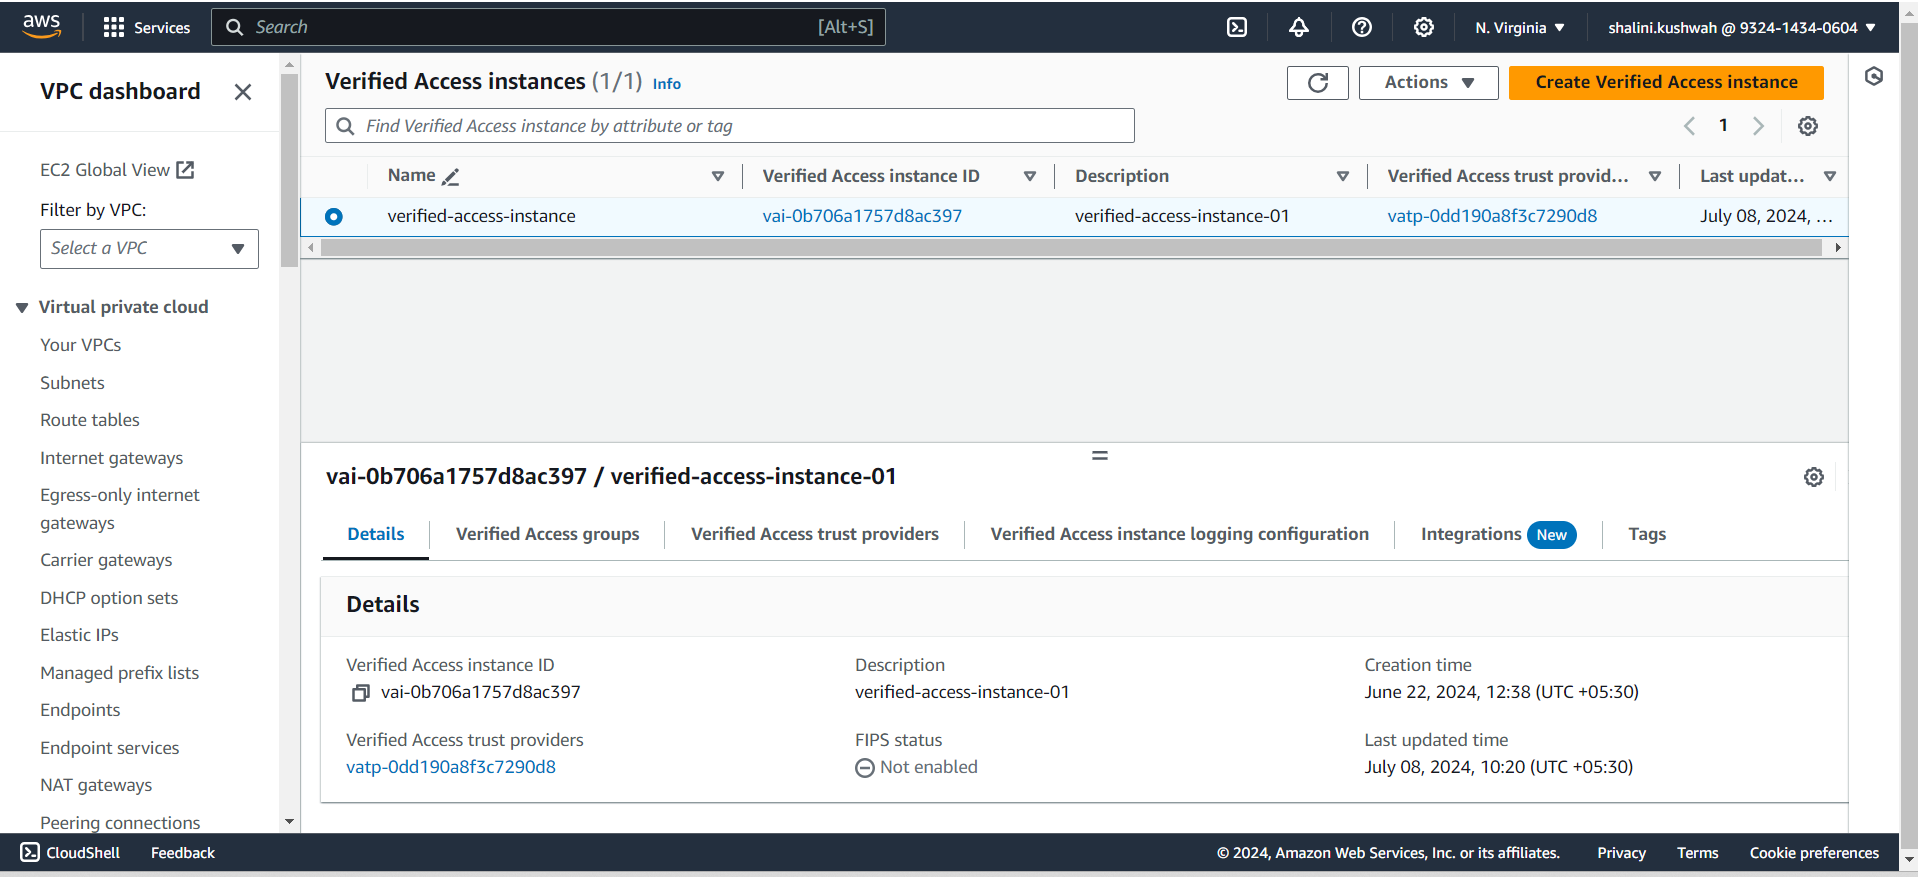Image resolution: width=1918 pixels, height=877 pixels.
Task: Select the verified-access-instance radio button
Action: coord(334,216)
